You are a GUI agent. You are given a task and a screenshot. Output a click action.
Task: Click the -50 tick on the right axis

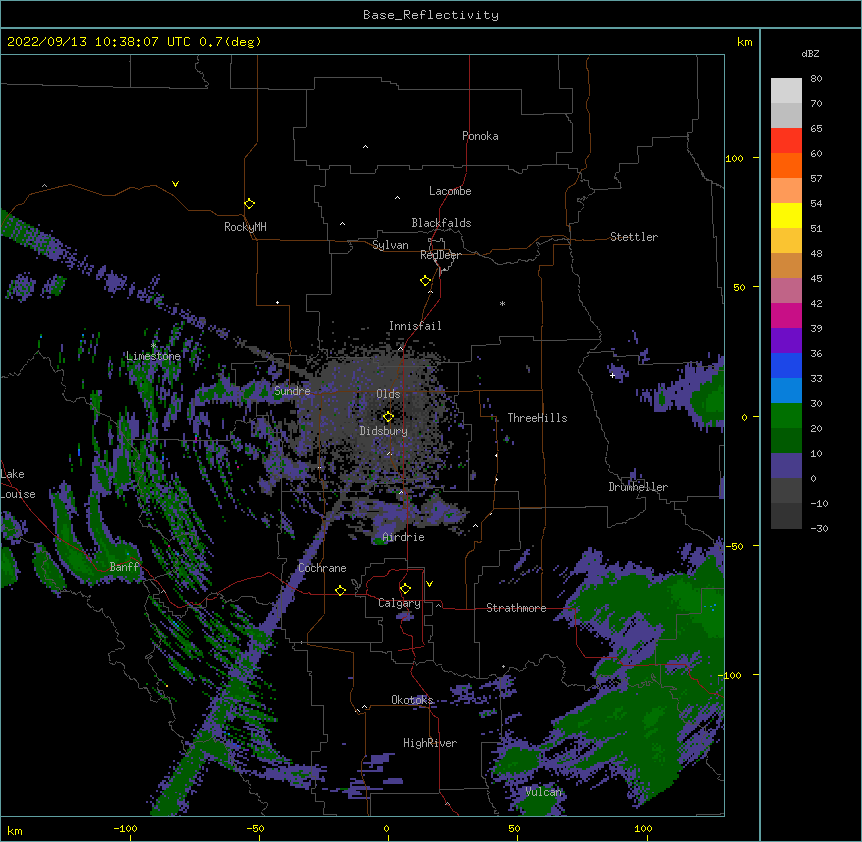pyautogui.click(x=734, y=546)
